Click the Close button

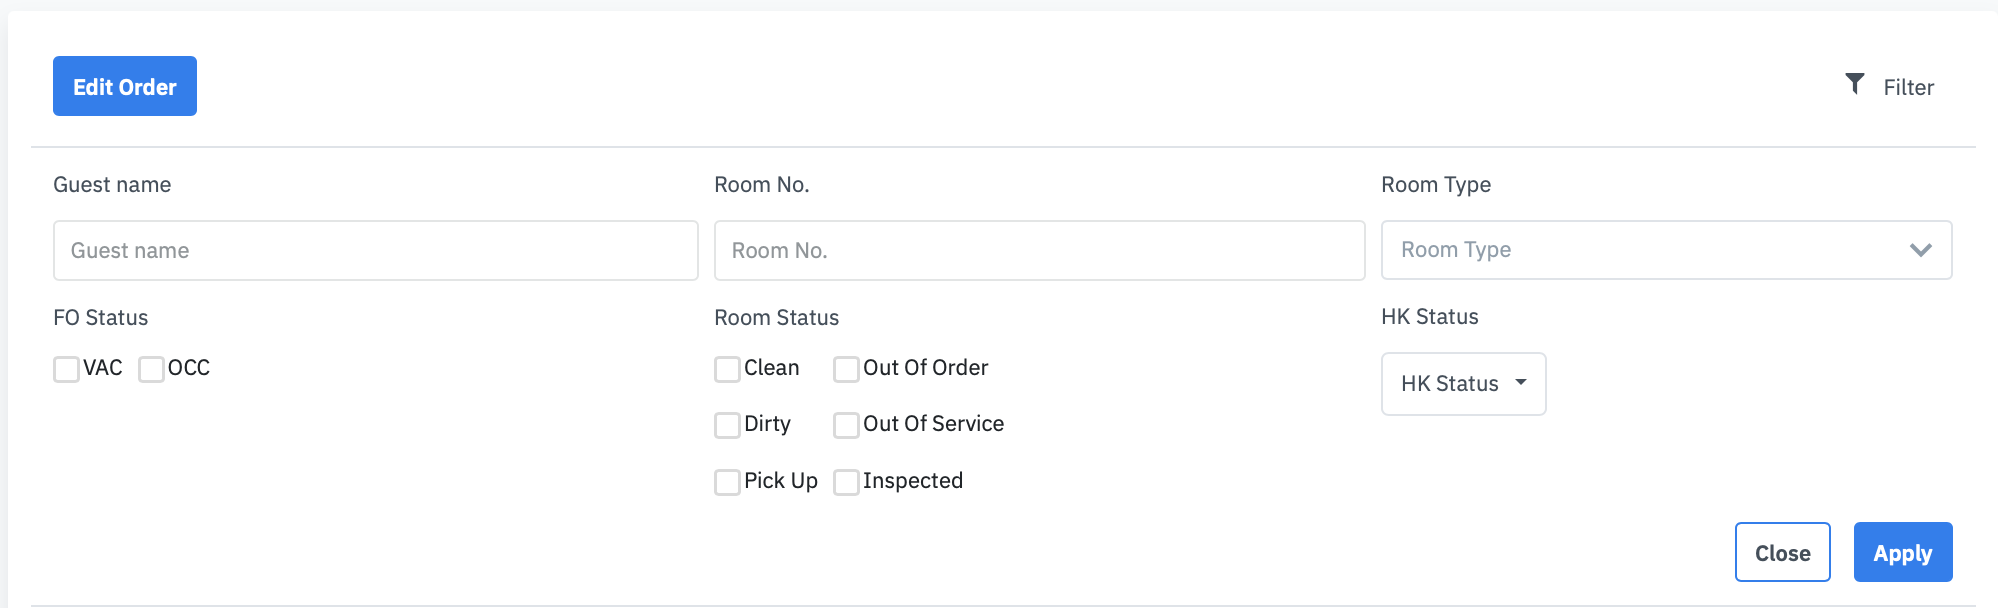[x=1782, y=552]
